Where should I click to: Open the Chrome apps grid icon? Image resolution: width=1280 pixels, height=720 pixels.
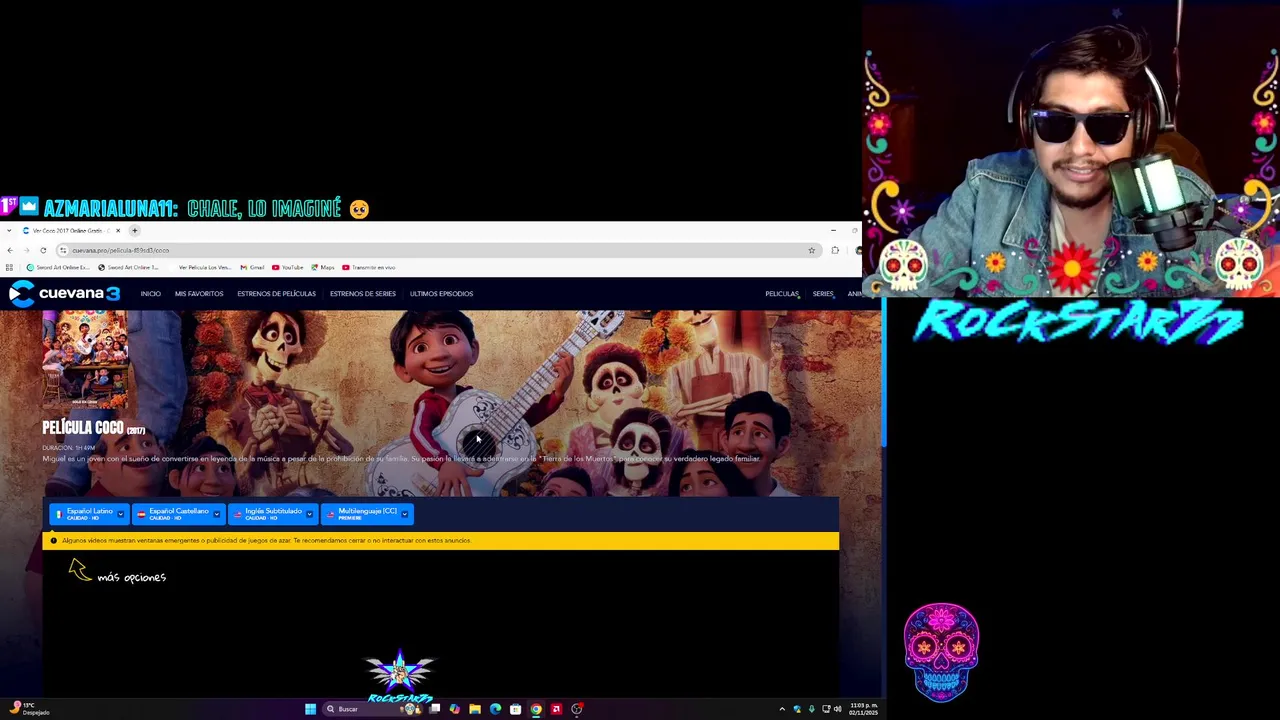[9, 267]
